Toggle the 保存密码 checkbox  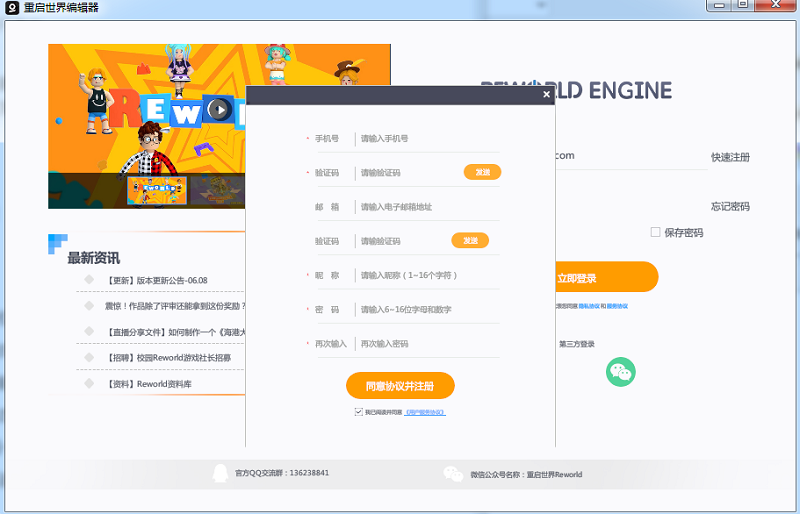point(656,232)
